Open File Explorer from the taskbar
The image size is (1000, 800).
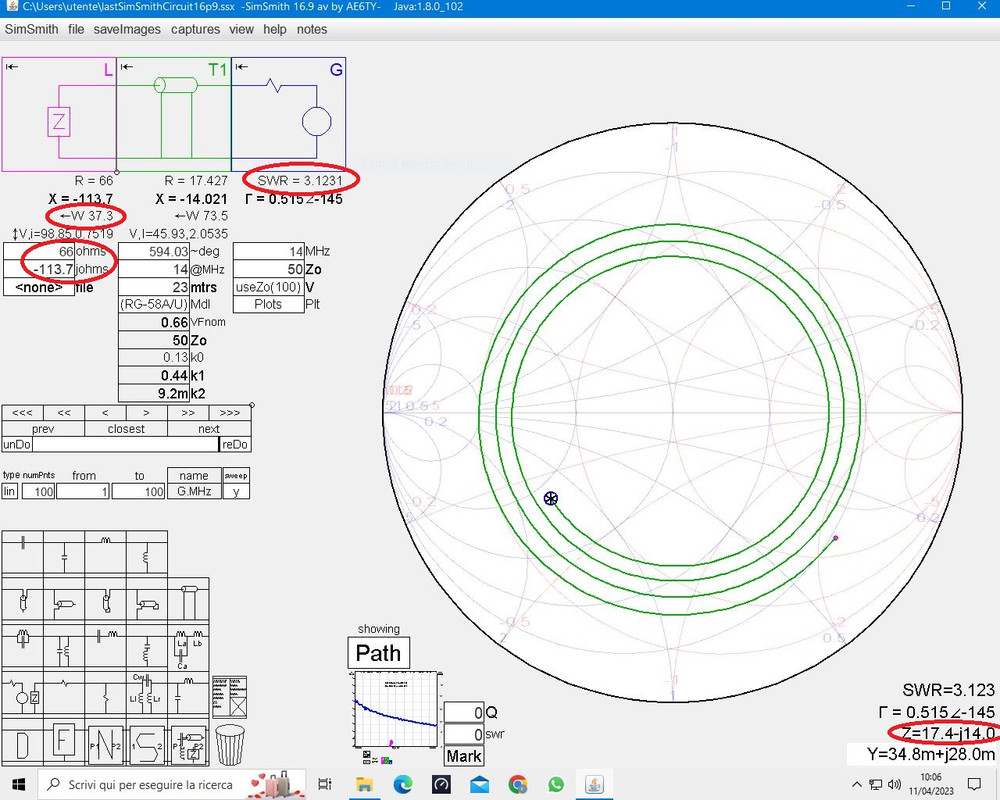point(364,784)
